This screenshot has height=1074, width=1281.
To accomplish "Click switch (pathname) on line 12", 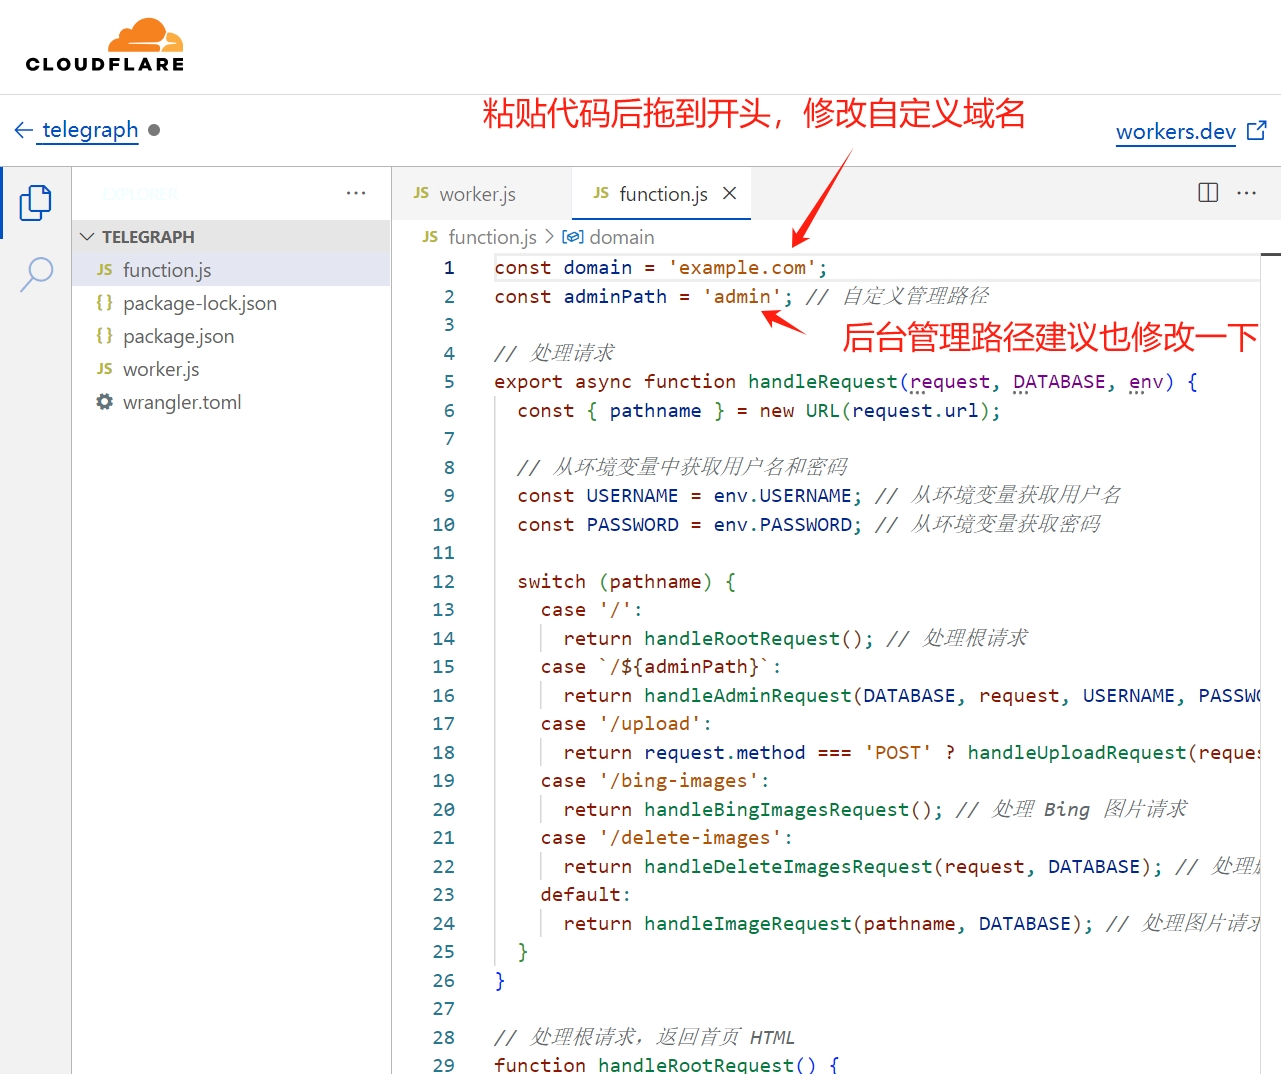I will pyautogui.click(x=615, y=582).
